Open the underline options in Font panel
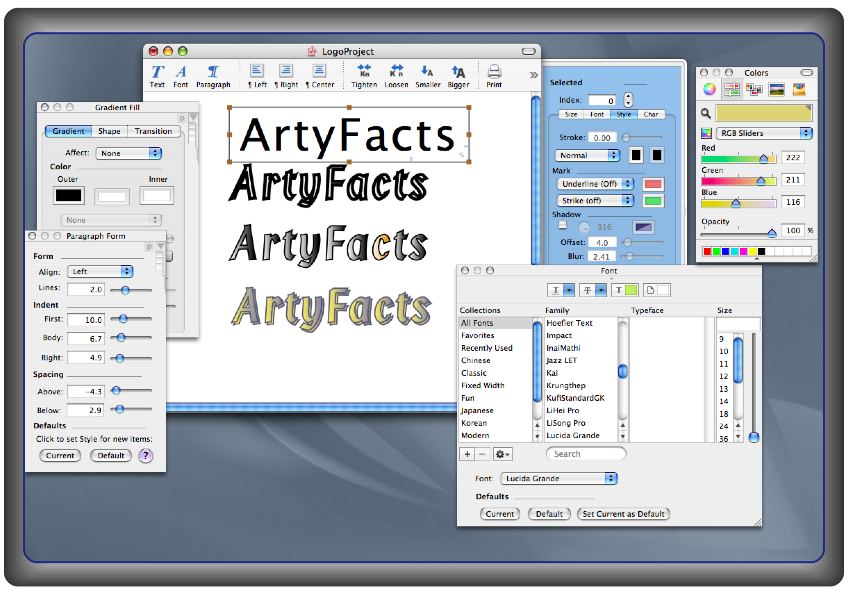 tap(561, 290)
